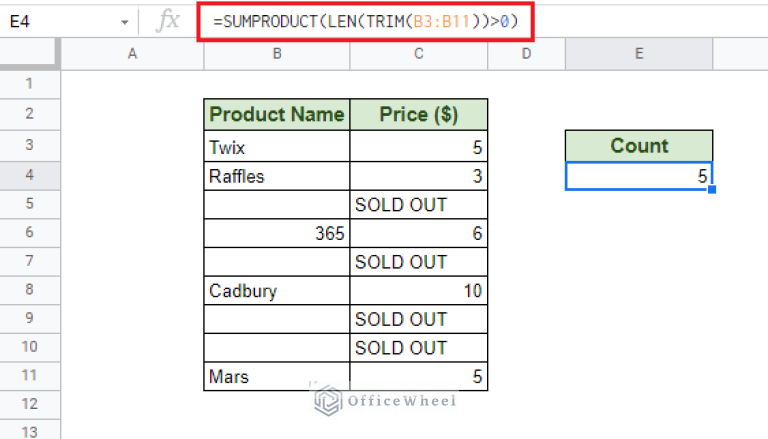Click the Product Name header cell
Screen dimensions: 768x439
tap(277, 115)
